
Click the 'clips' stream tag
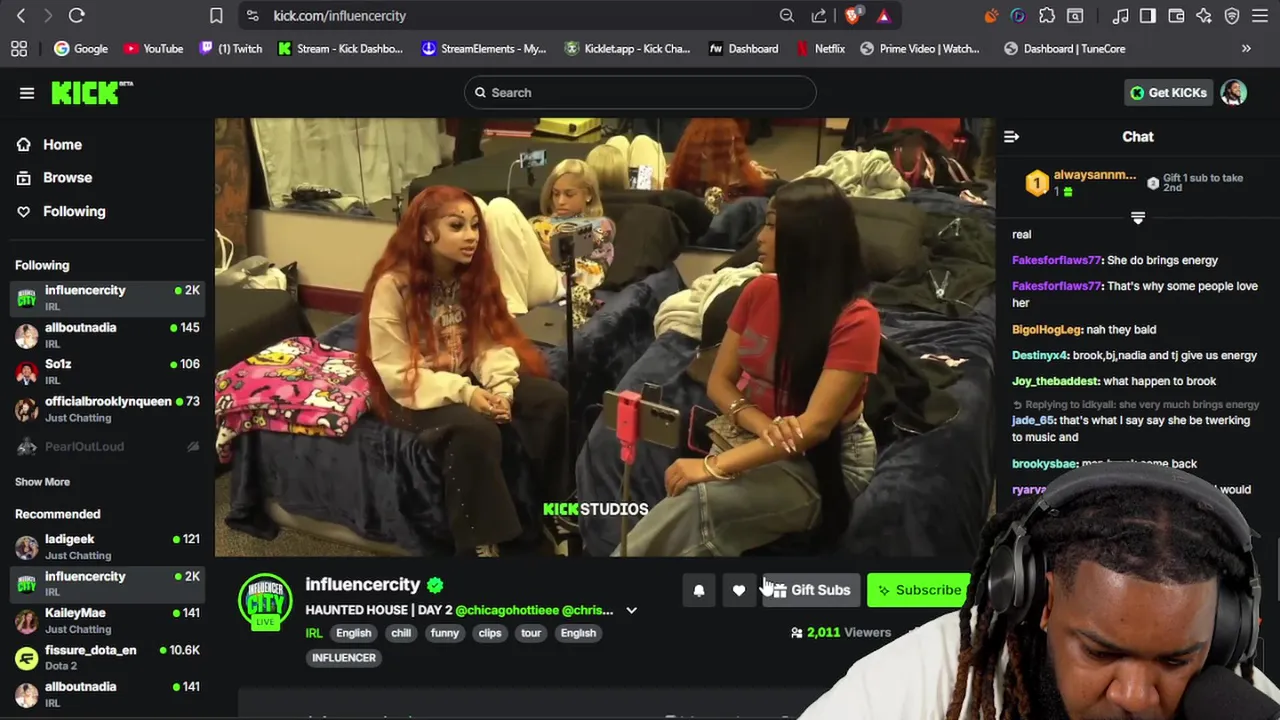pos(490,633)
